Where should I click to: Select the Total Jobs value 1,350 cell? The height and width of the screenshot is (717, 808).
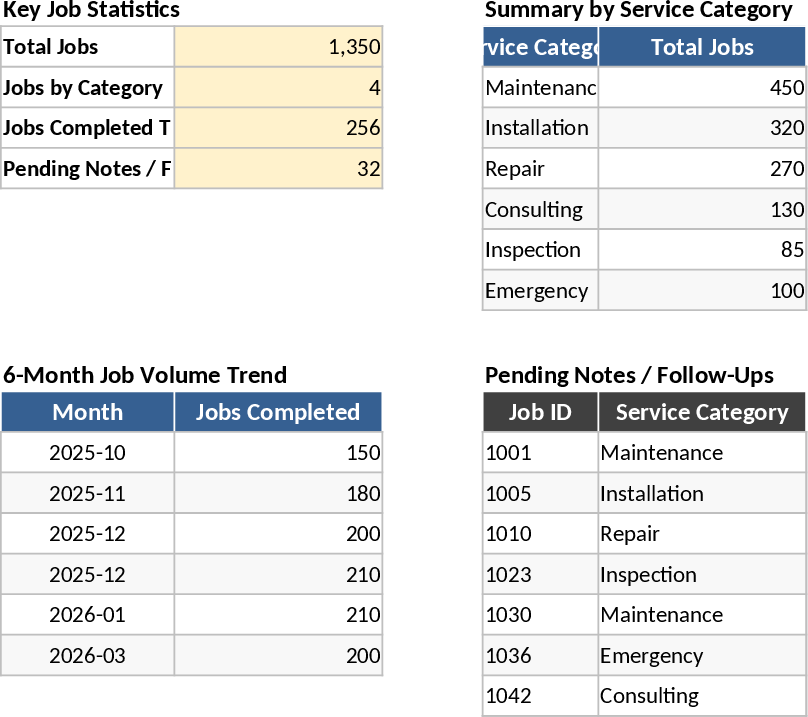tap(278, 47)
